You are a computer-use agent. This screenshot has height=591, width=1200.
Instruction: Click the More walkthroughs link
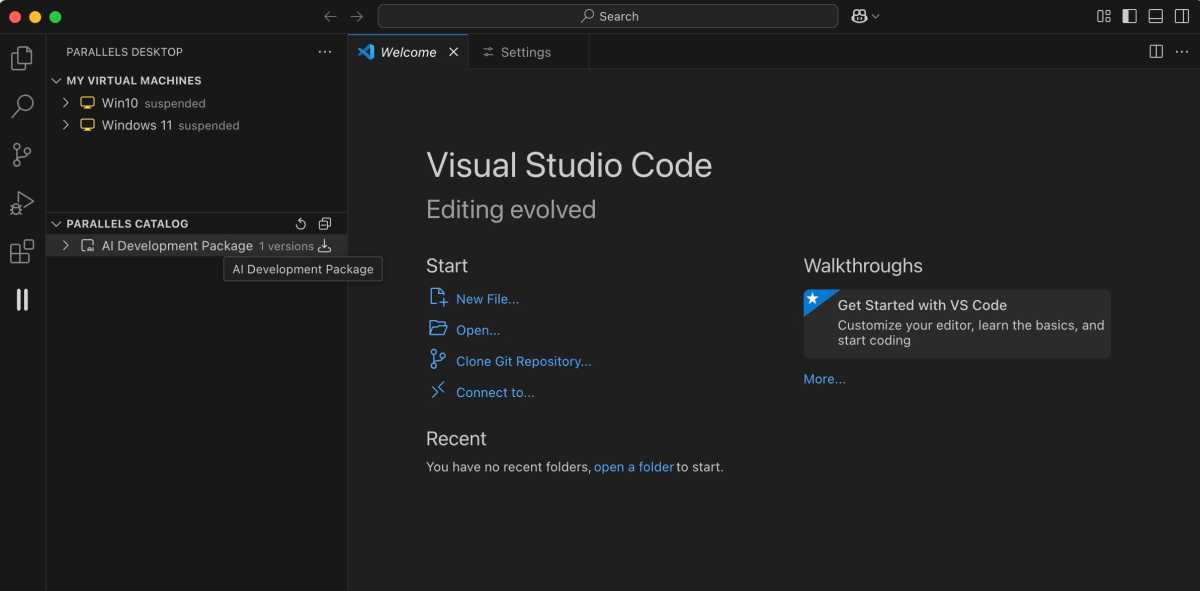click(x=824, y=379)
